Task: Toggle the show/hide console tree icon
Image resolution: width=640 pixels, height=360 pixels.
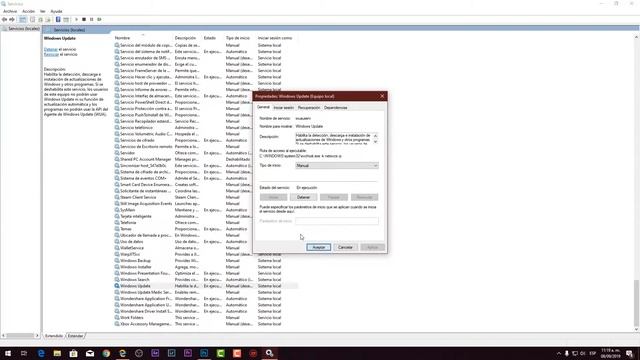Action: 22,19
